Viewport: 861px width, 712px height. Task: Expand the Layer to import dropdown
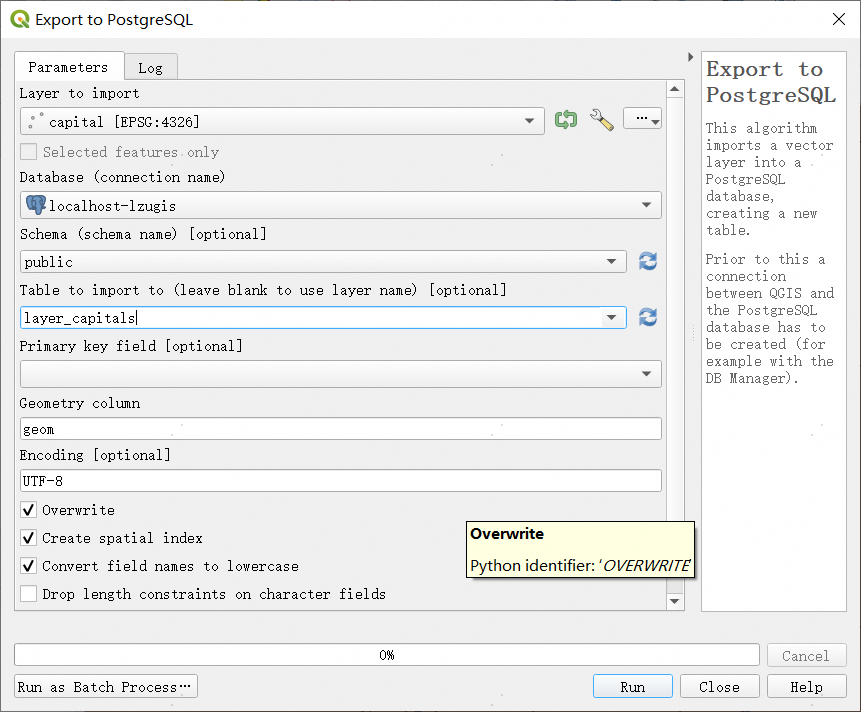click(529, 122)
